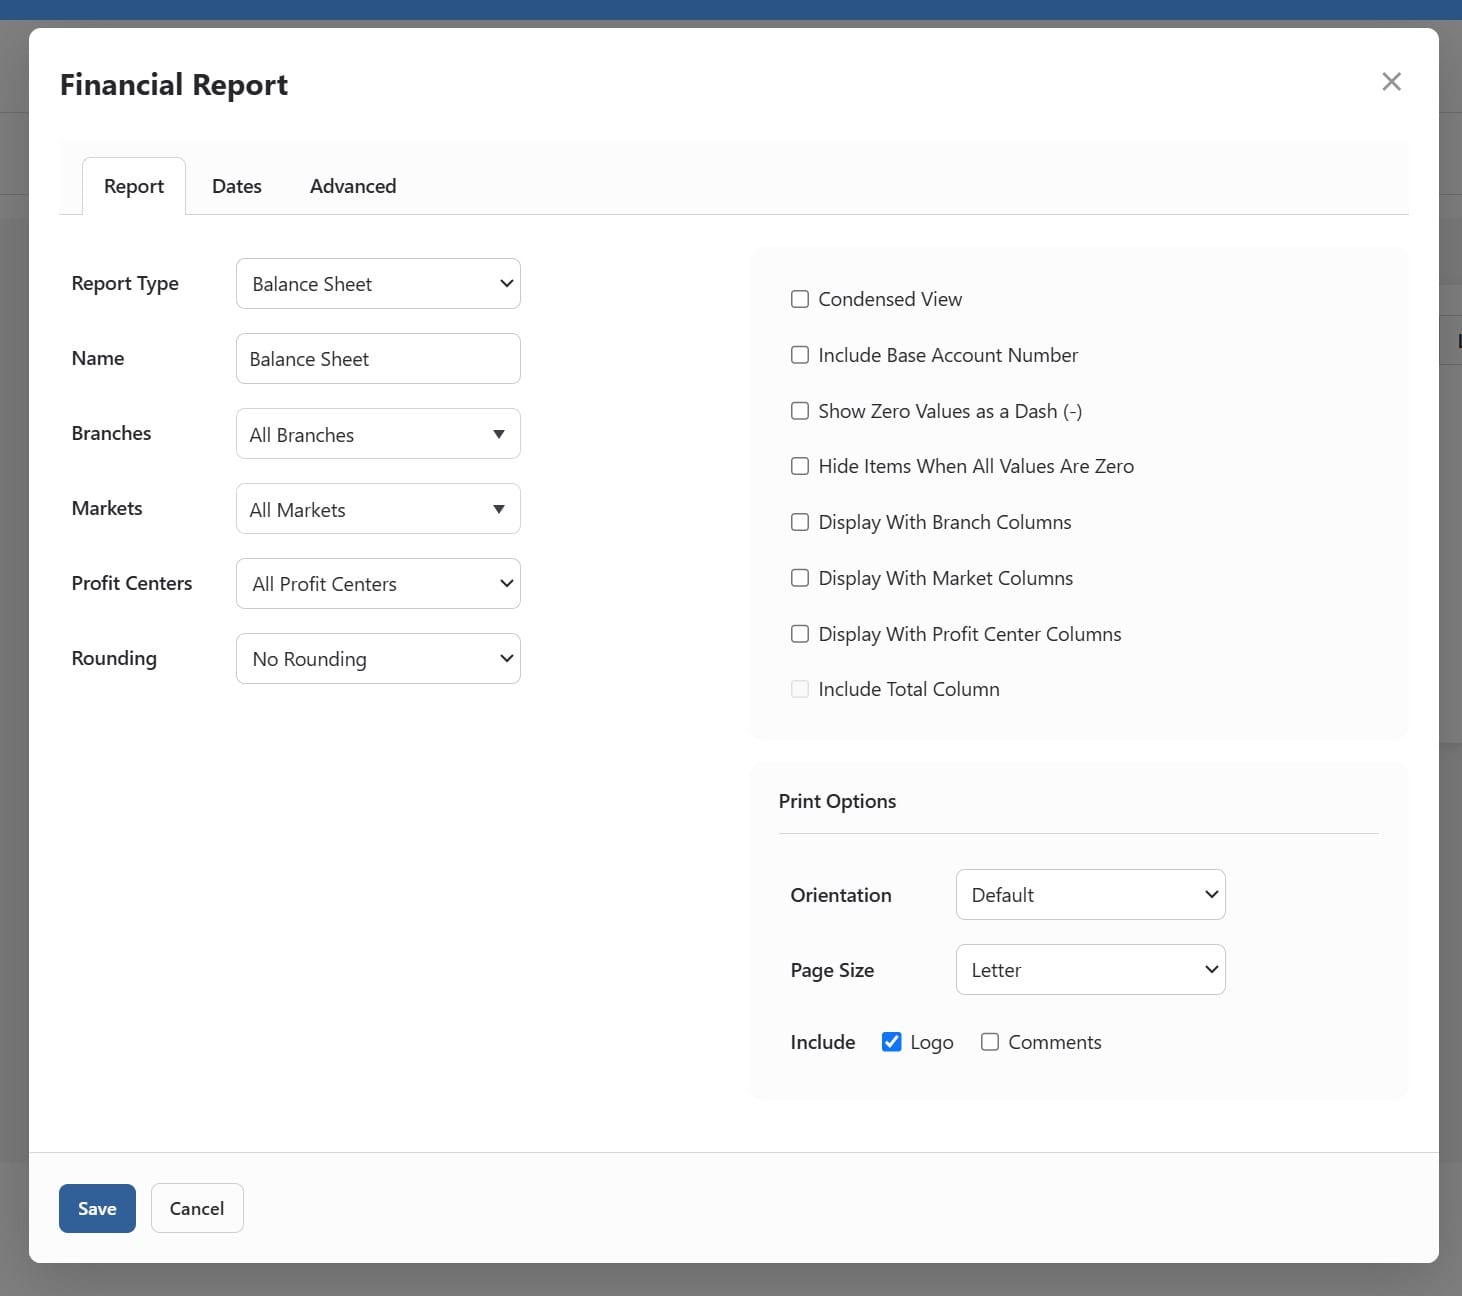Image resolution: width=1462 pixels, height=1296 pixels.
Task: Close the Financial Report dialog
Action: 1391,82
